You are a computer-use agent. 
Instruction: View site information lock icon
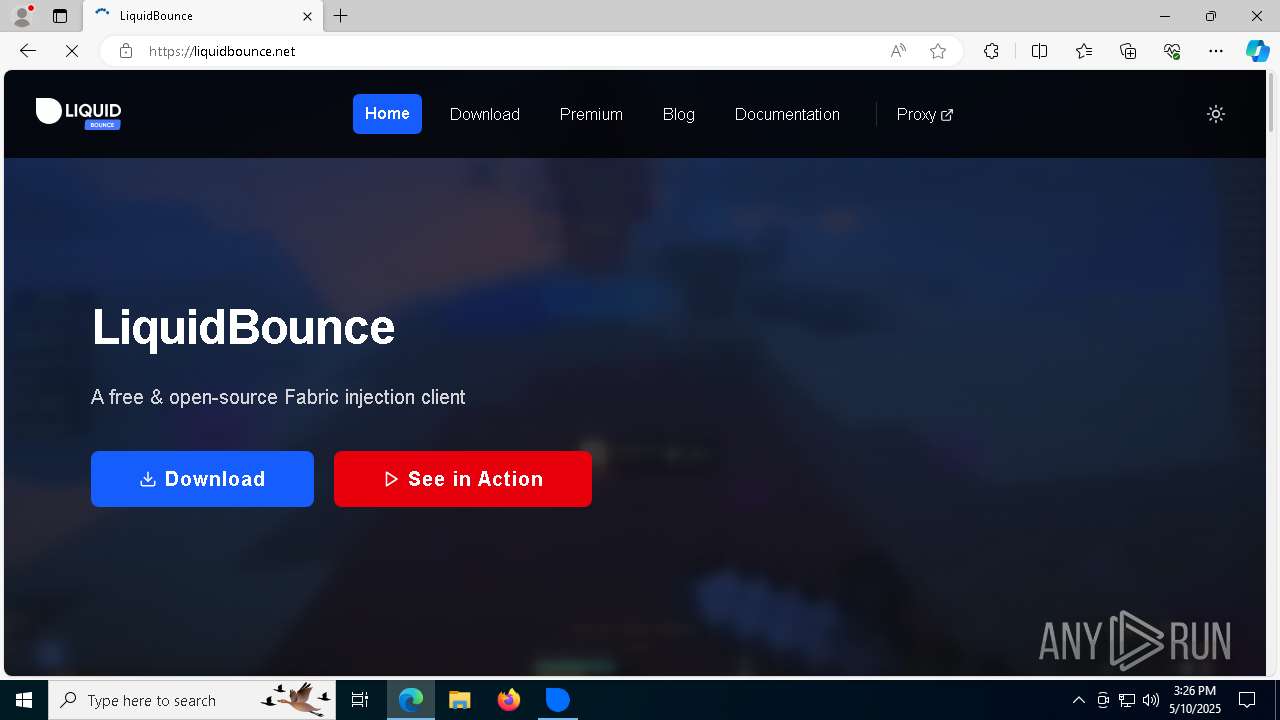pyautogui.click(x=126, y=51)
